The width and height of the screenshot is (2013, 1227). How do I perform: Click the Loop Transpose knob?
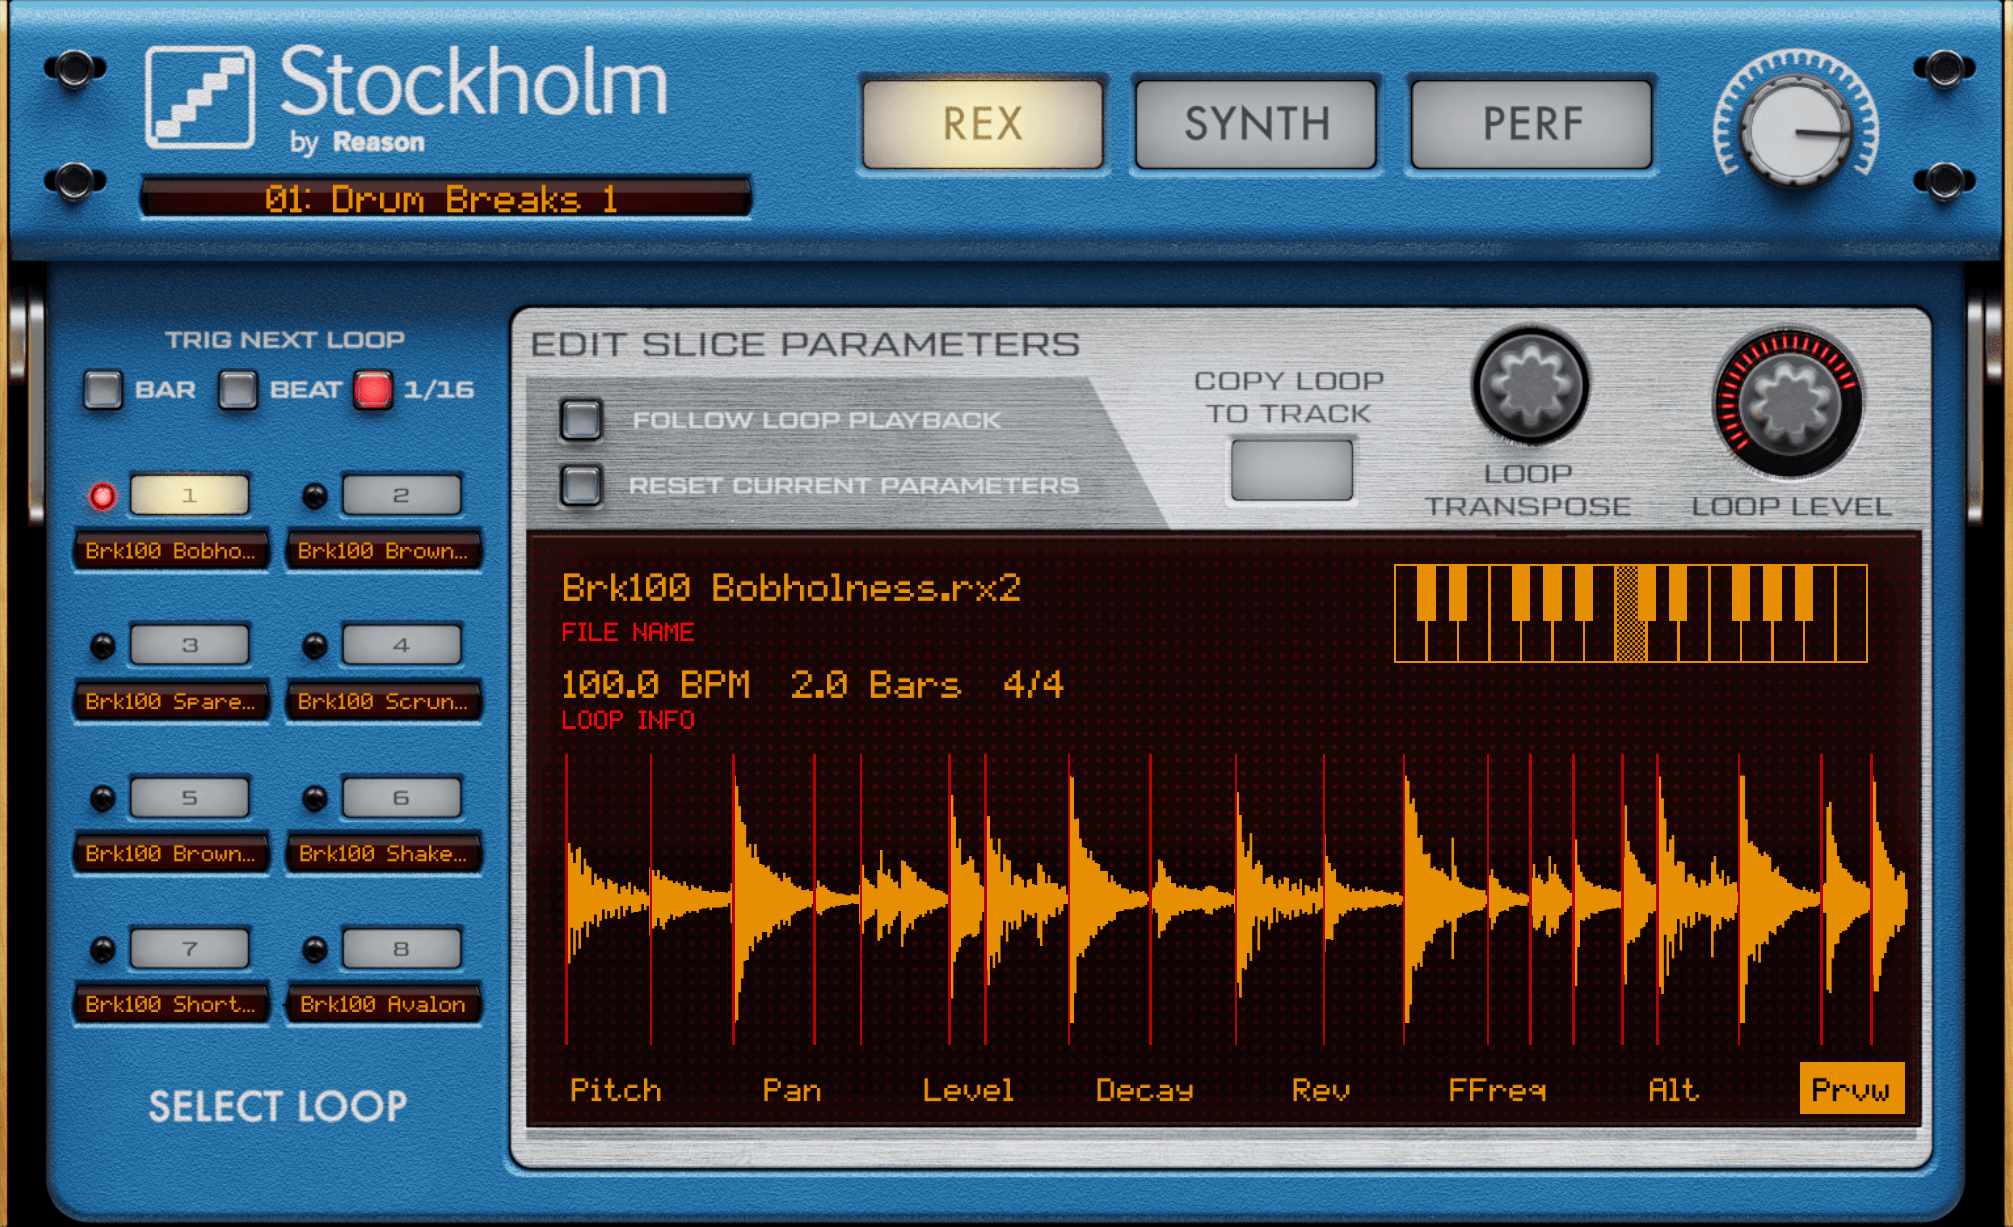[1529, 387]
